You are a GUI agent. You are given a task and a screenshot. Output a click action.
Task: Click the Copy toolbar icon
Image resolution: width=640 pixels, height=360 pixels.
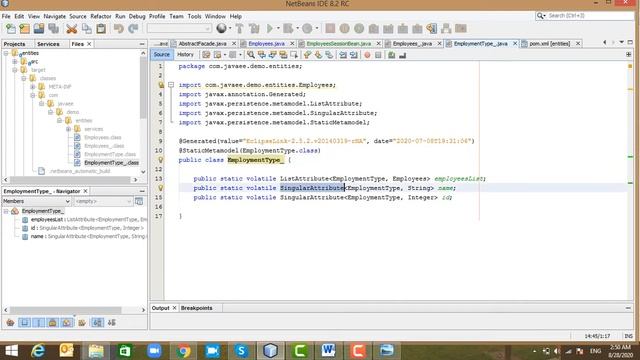click(x=87, y=29)
